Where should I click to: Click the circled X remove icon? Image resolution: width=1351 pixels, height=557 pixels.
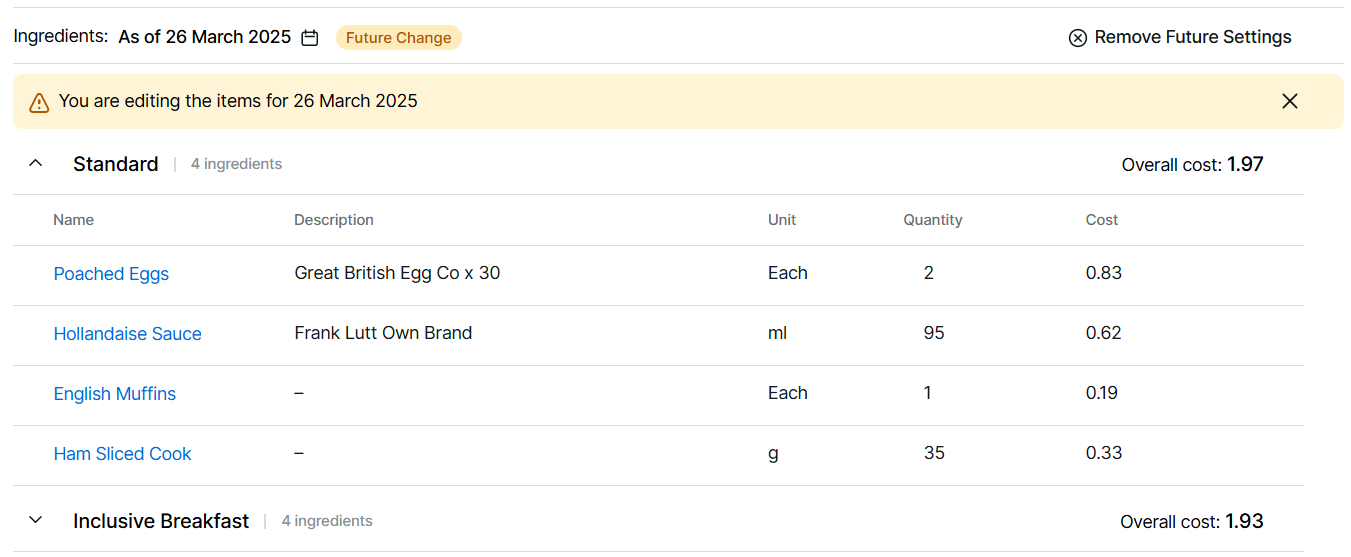point(1077,38)
